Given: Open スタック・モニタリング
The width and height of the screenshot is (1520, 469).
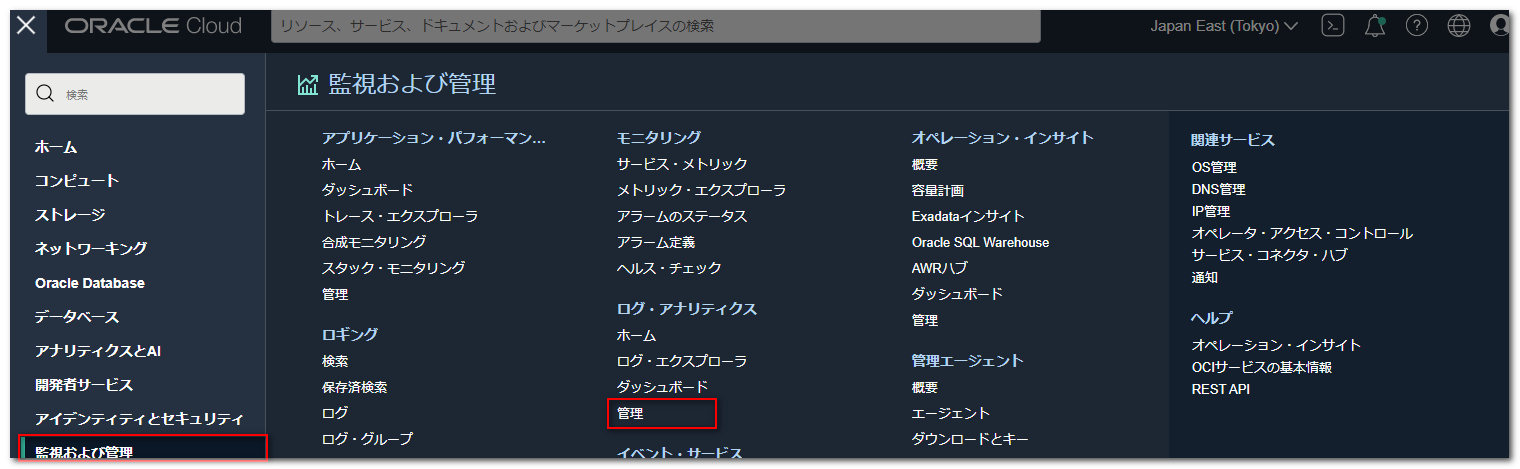Looking at the screenshot, I should coord(393,268).
